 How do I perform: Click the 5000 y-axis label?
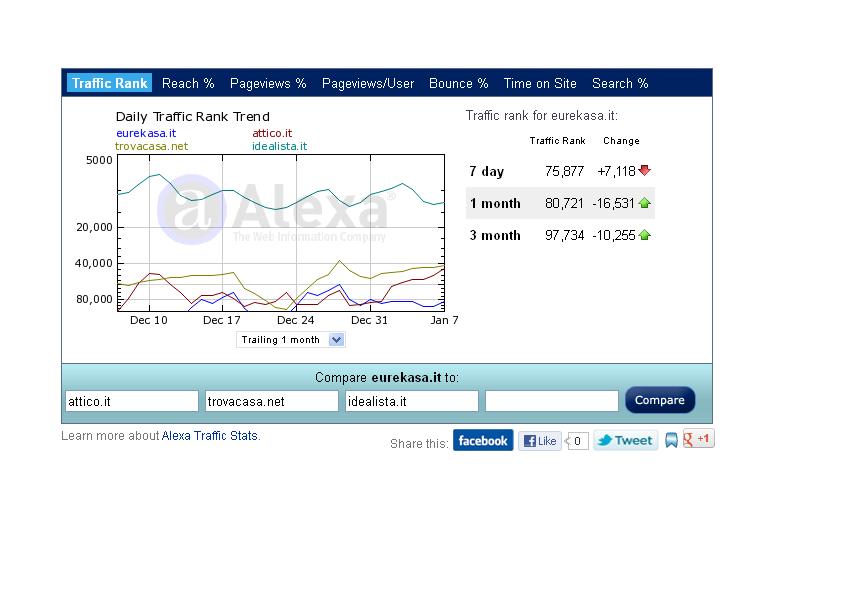point(99,160)
